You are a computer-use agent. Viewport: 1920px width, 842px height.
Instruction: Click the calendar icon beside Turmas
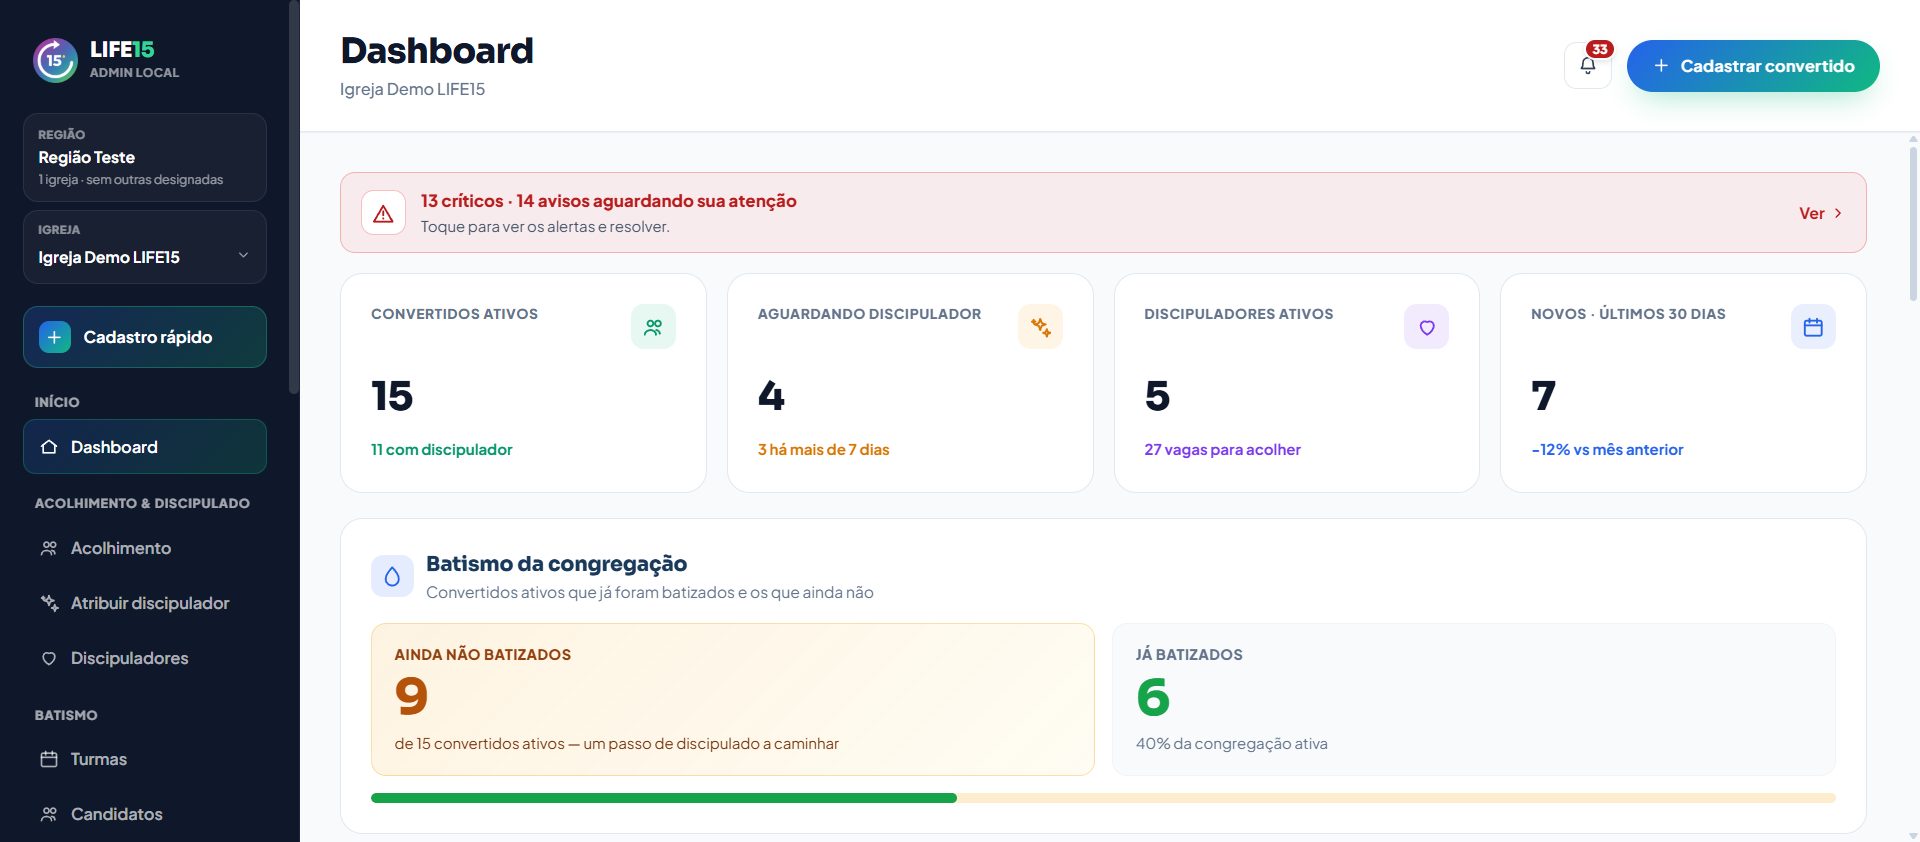click(49, 759)
